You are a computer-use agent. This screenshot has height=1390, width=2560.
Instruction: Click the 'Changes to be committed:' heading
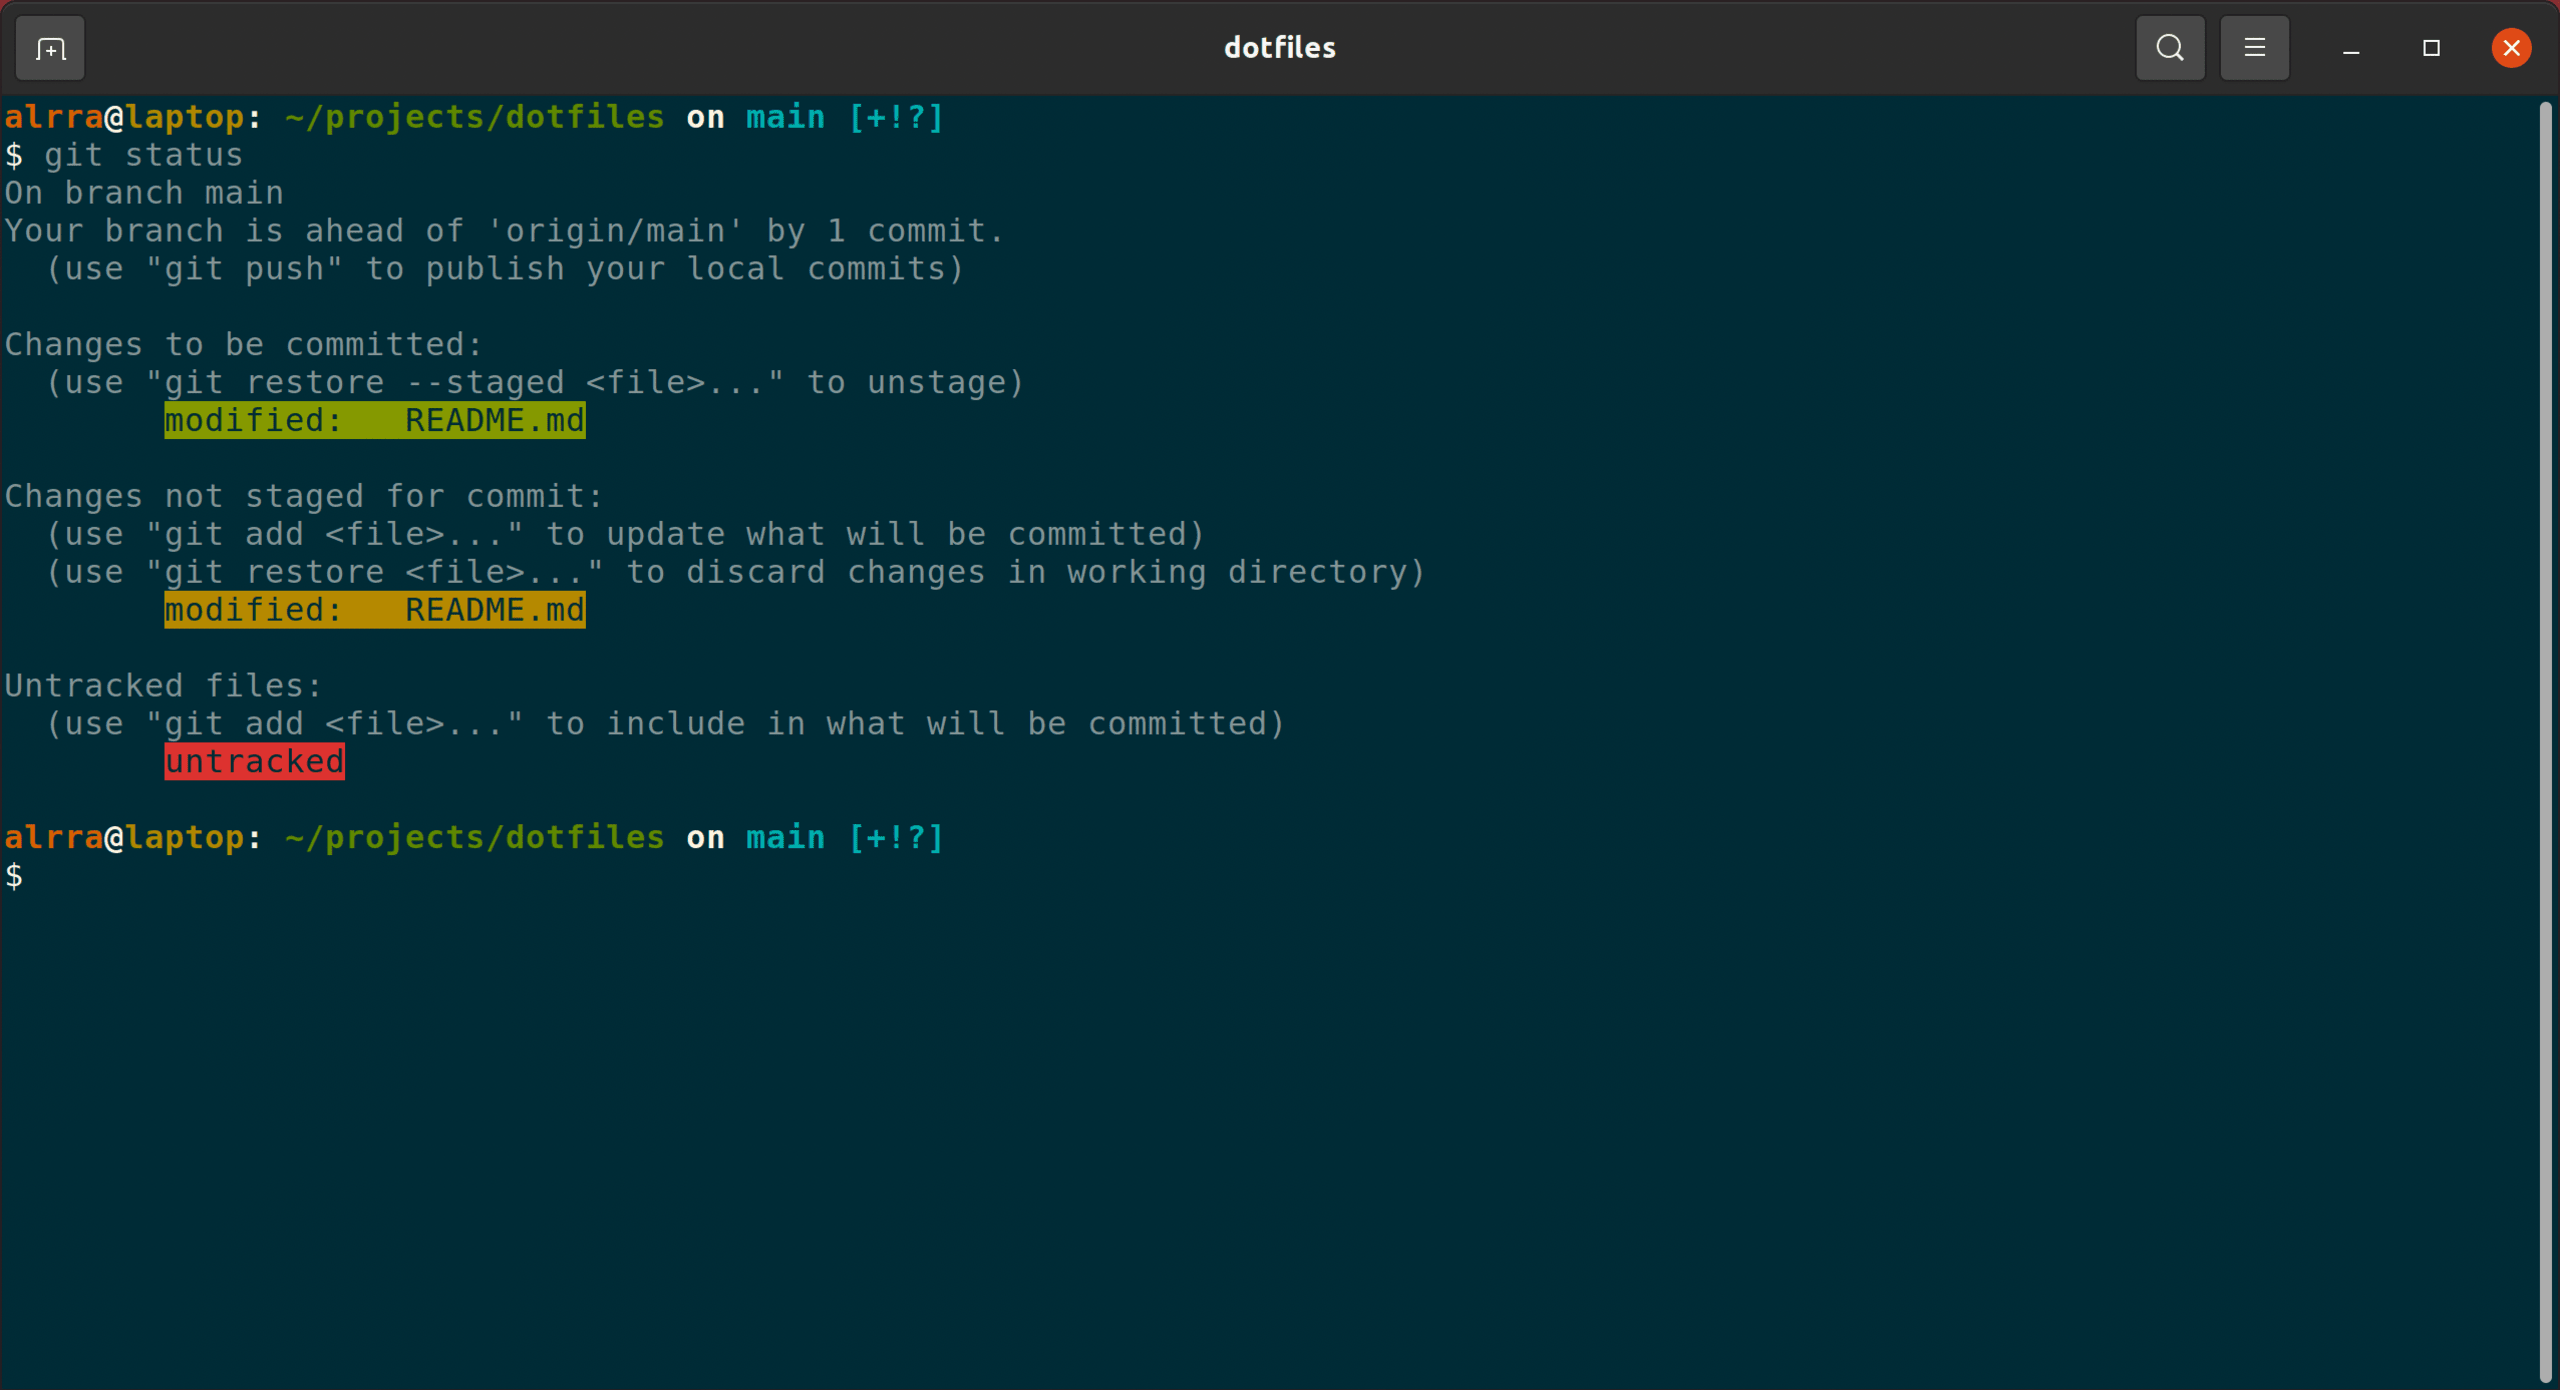(x=244, y=345)
